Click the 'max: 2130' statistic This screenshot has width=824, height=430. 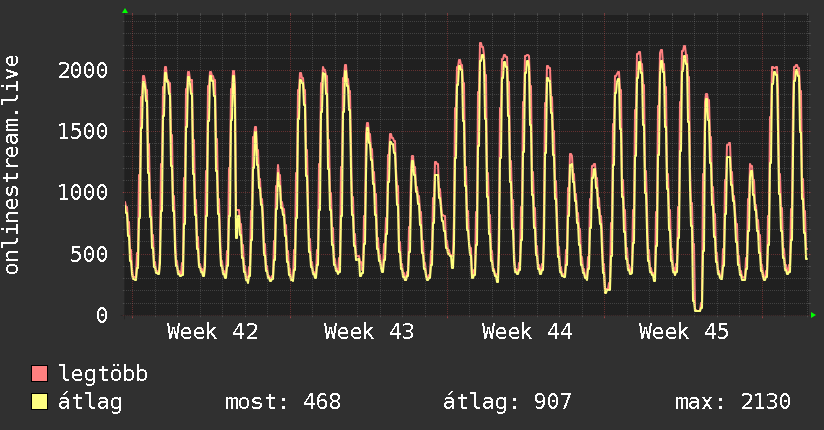click(x=733, y=402)
